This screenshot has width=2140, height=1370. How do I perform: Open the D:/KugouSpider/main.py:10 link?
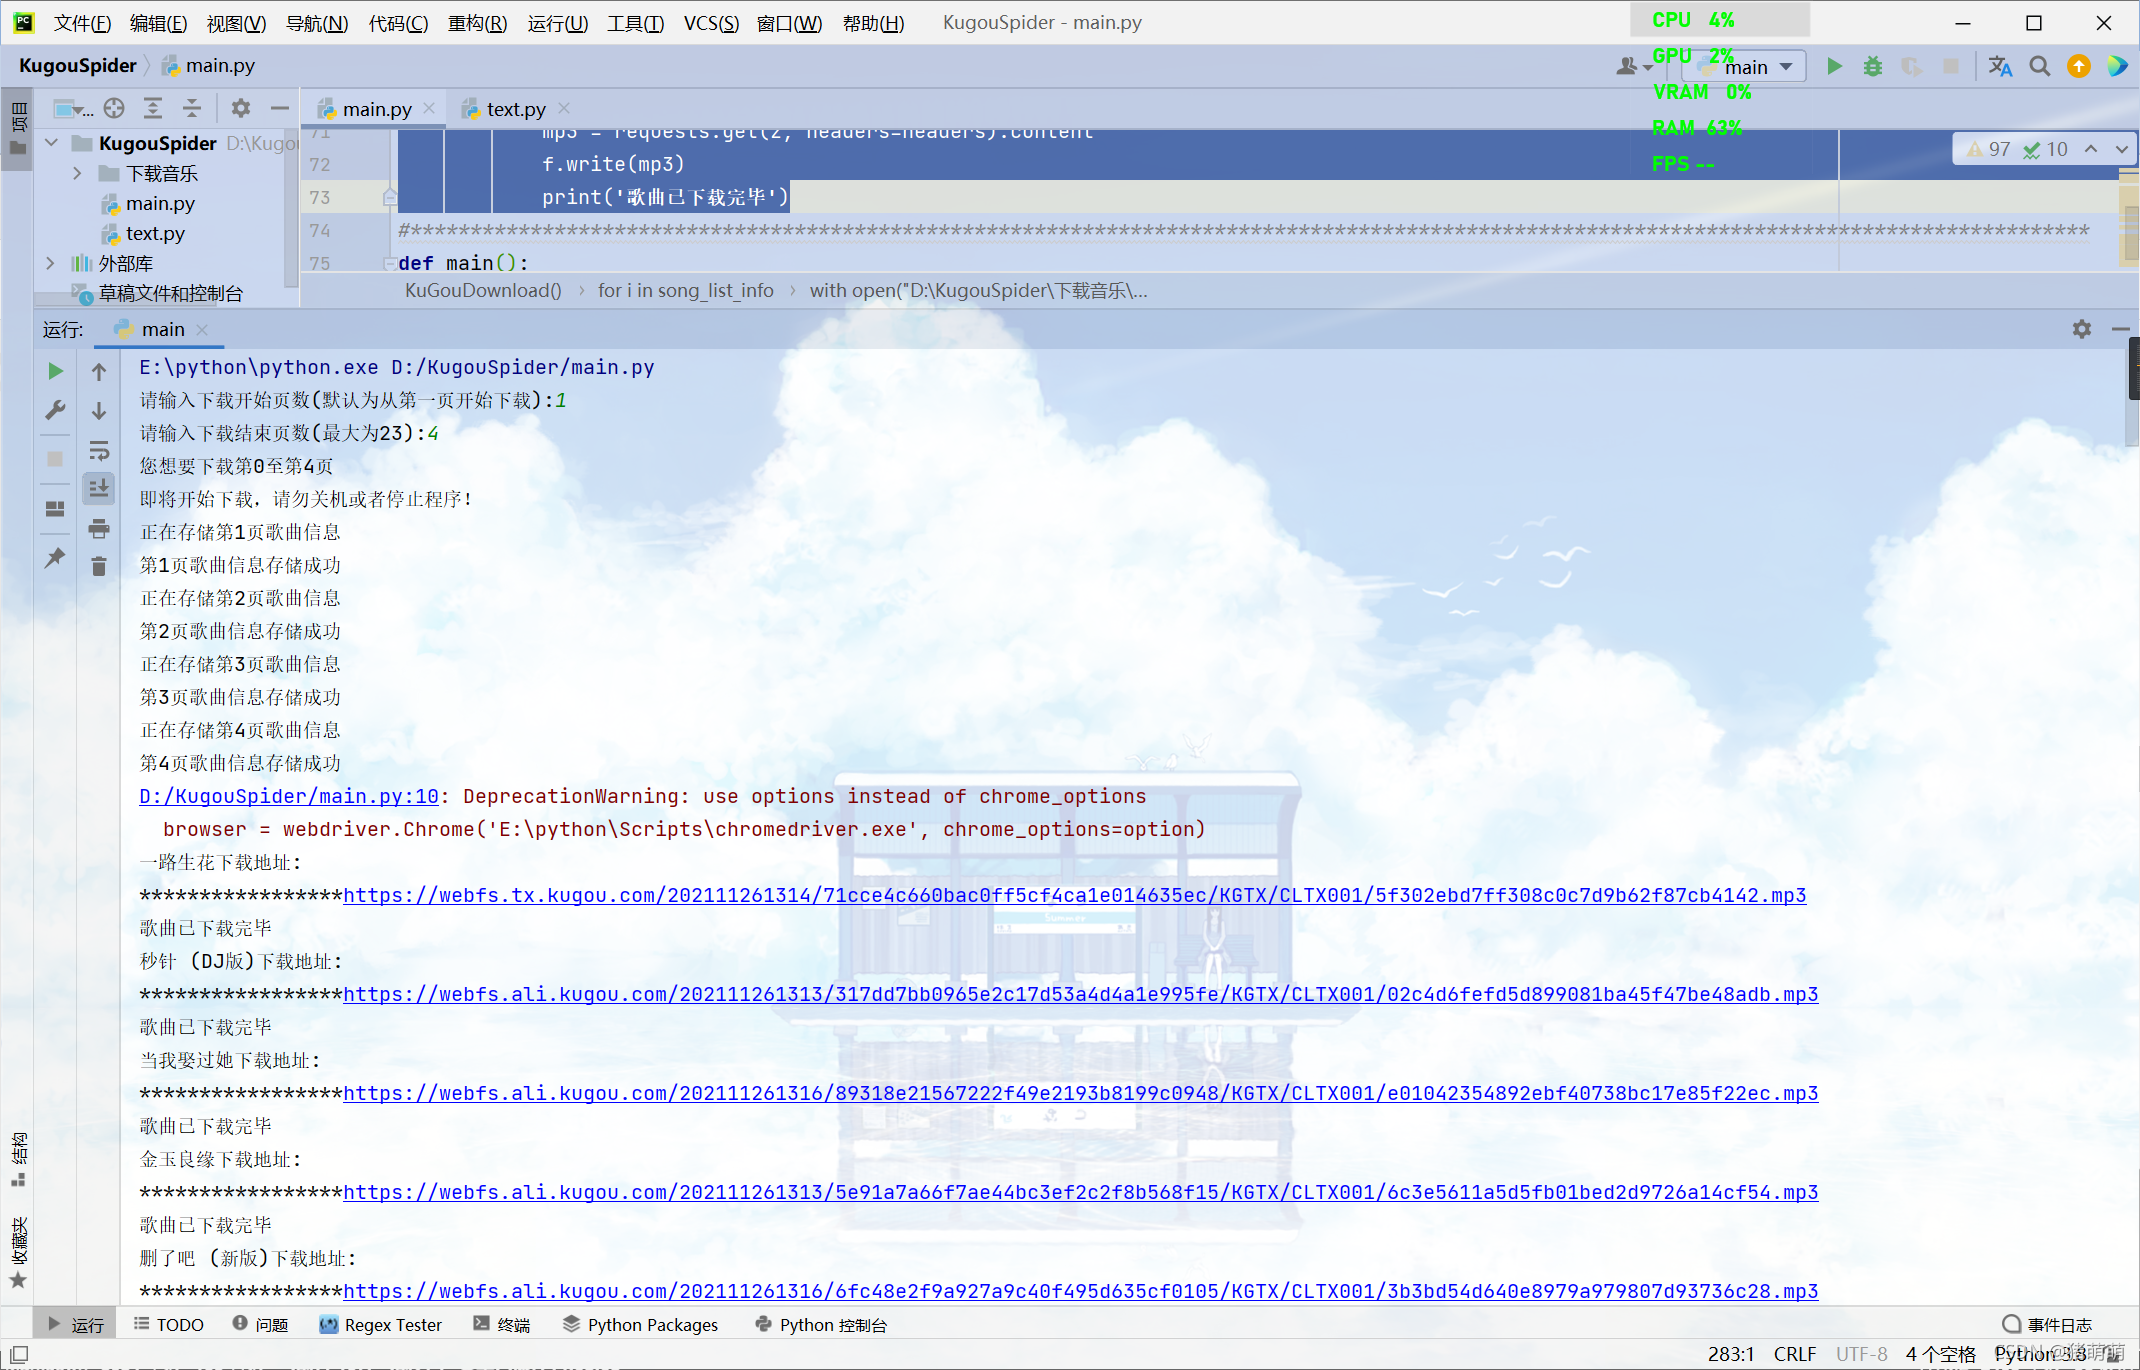pos(289,796)
